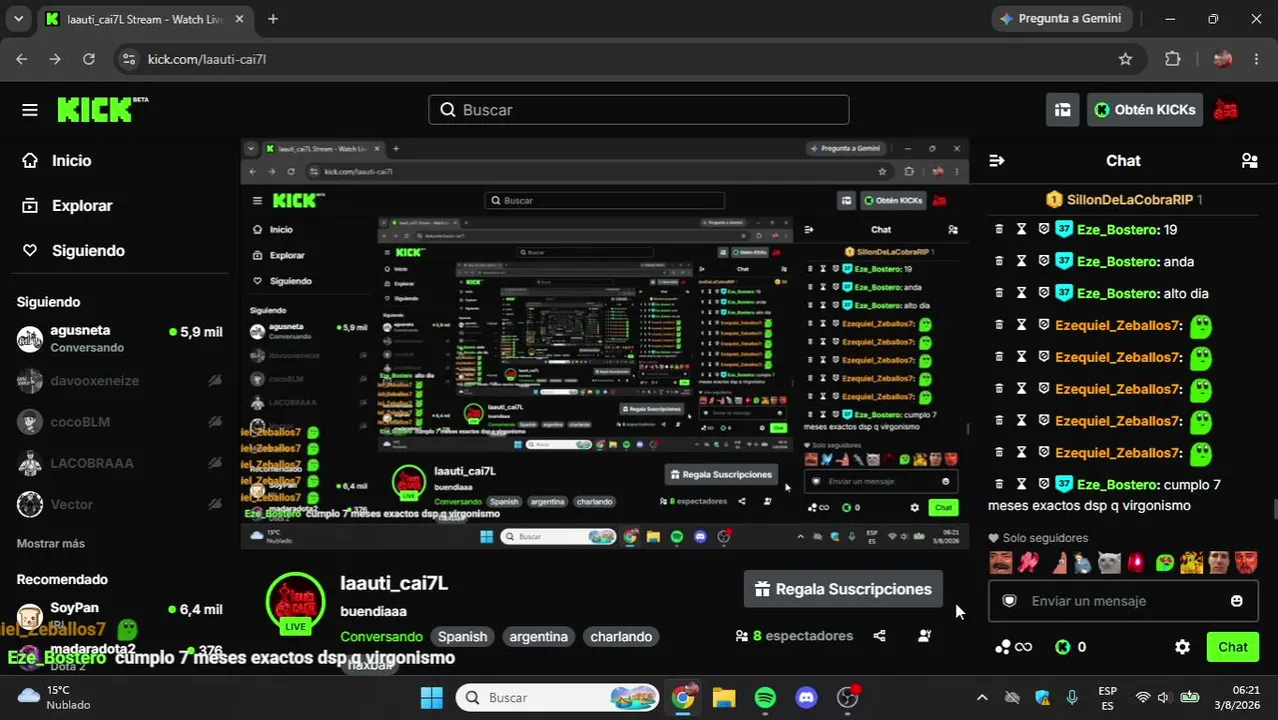Viewport: 1278px width, 720px height.
Task: Open LACOBRAAA channel in sidebar
Action: 120,463
